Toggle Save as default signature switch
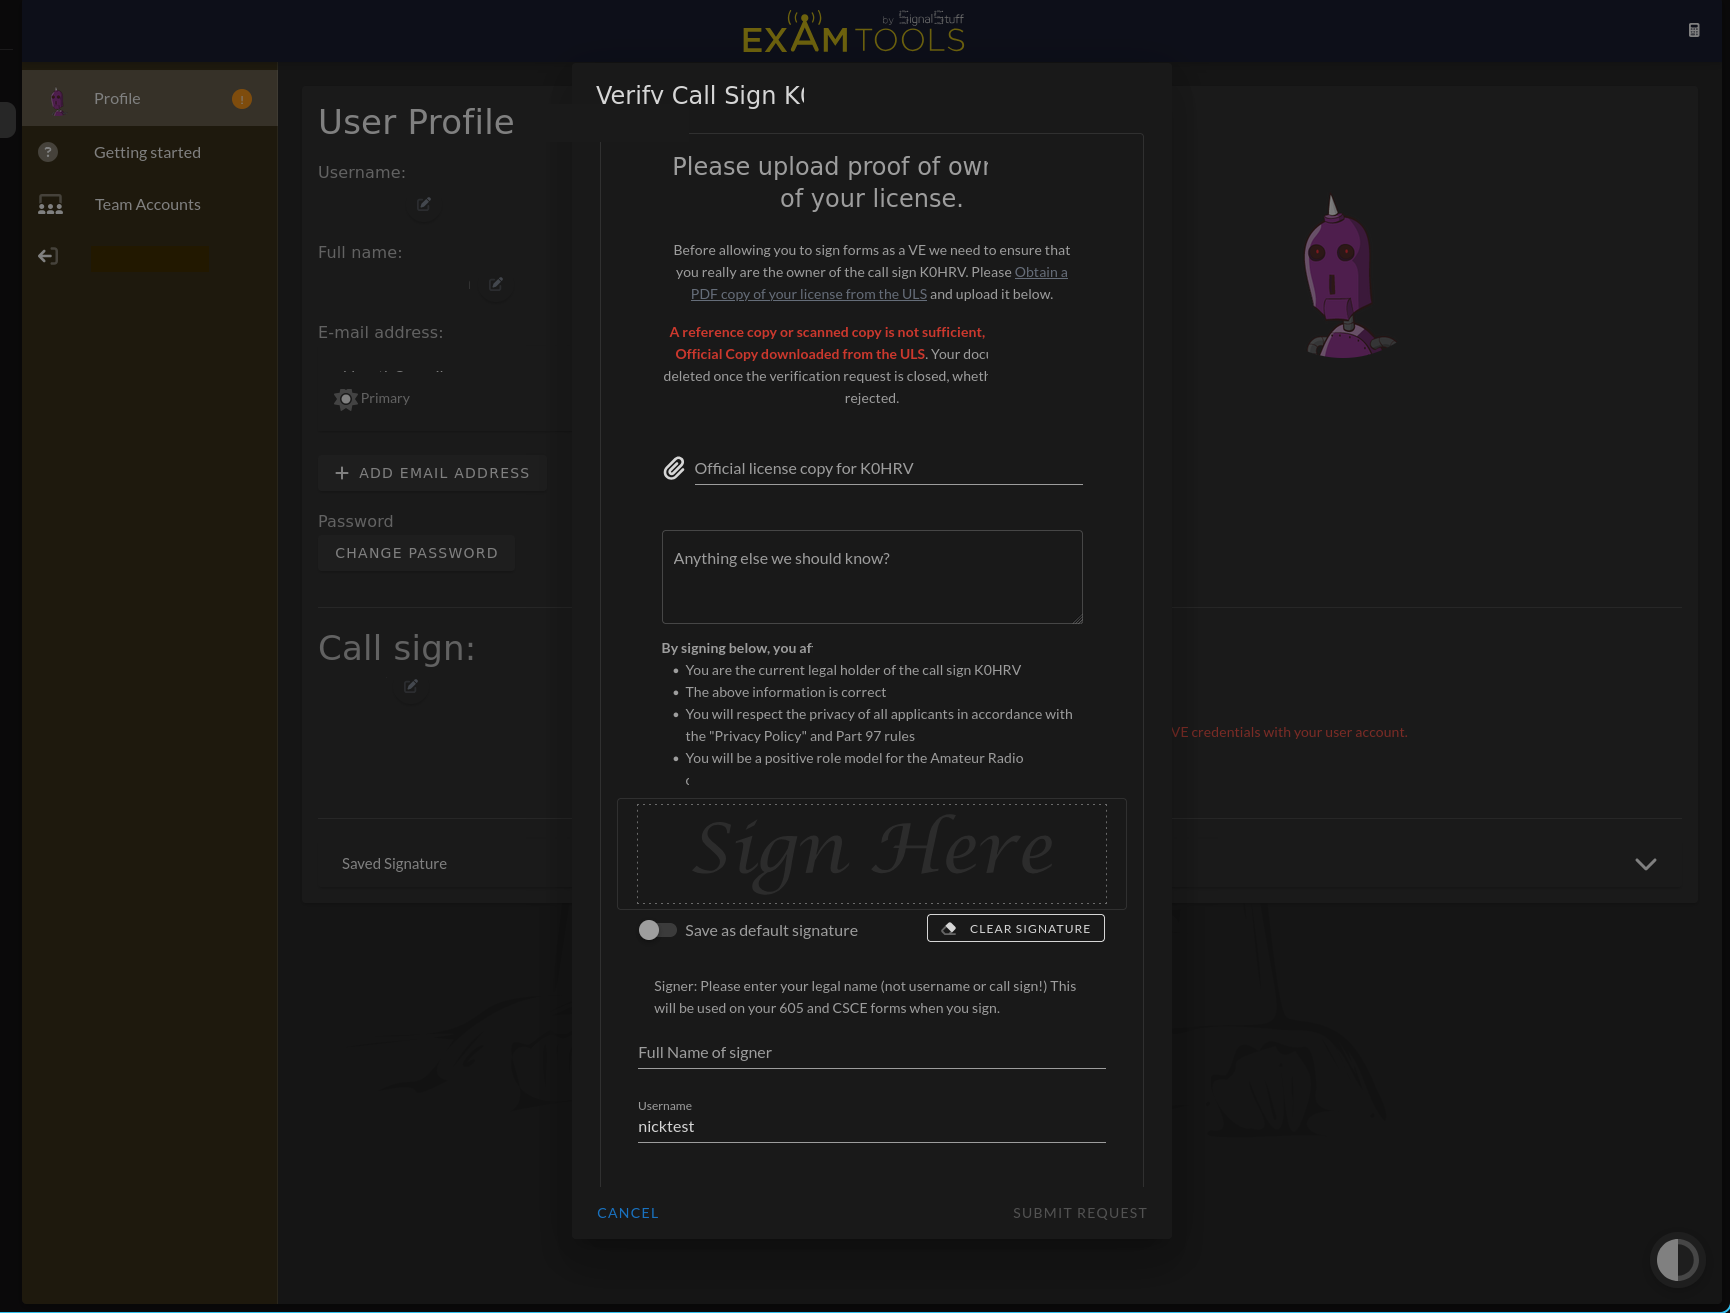1730x1313 pixels. click(657, 930)
